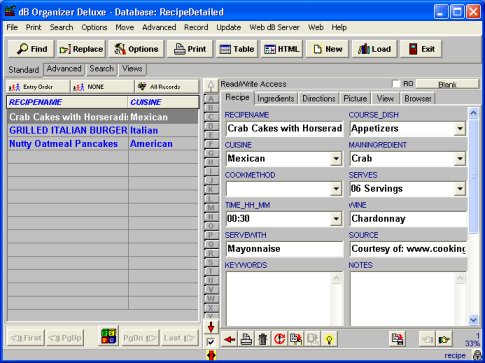This screenshot has height=363, width=485.
Task: Select the Advanced tab under the toolbar
Action: (64, 69)
